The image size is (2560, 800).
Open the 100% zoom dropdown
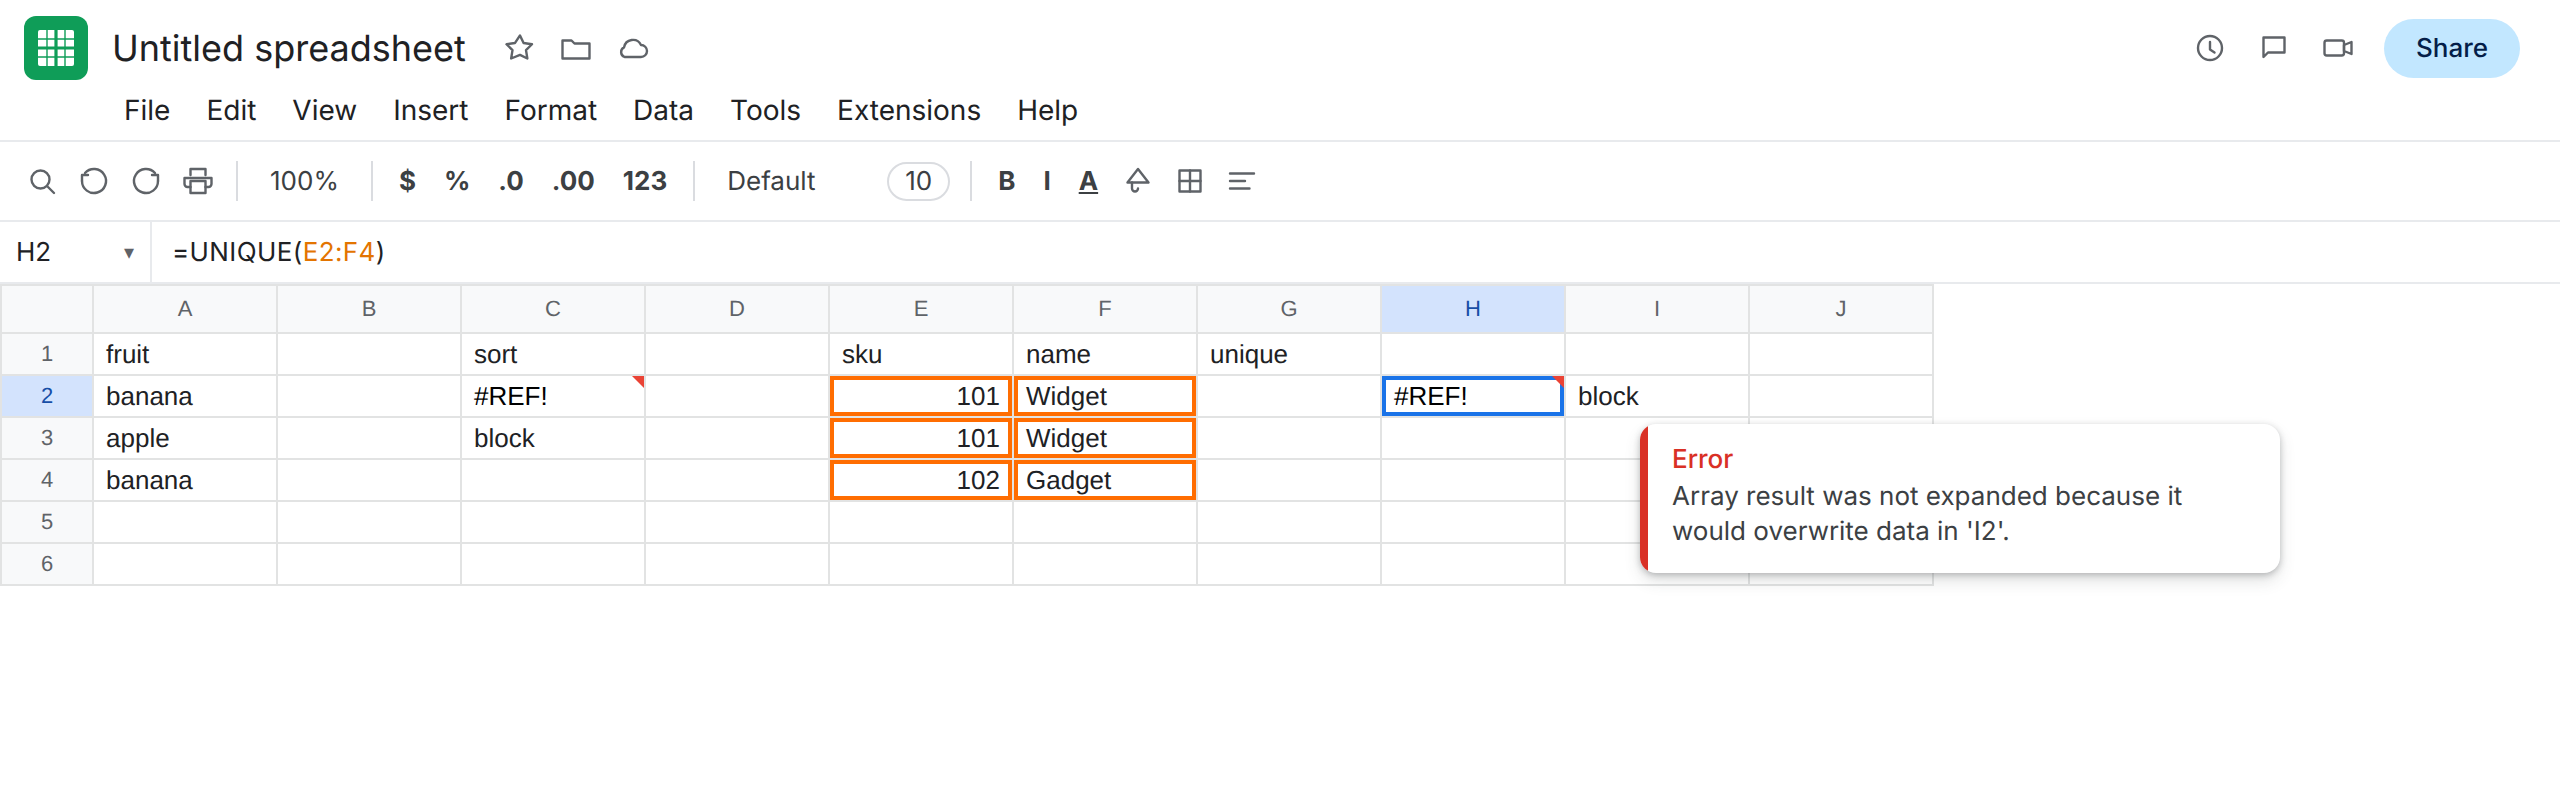pyautogui.click(x=303, y=181)
